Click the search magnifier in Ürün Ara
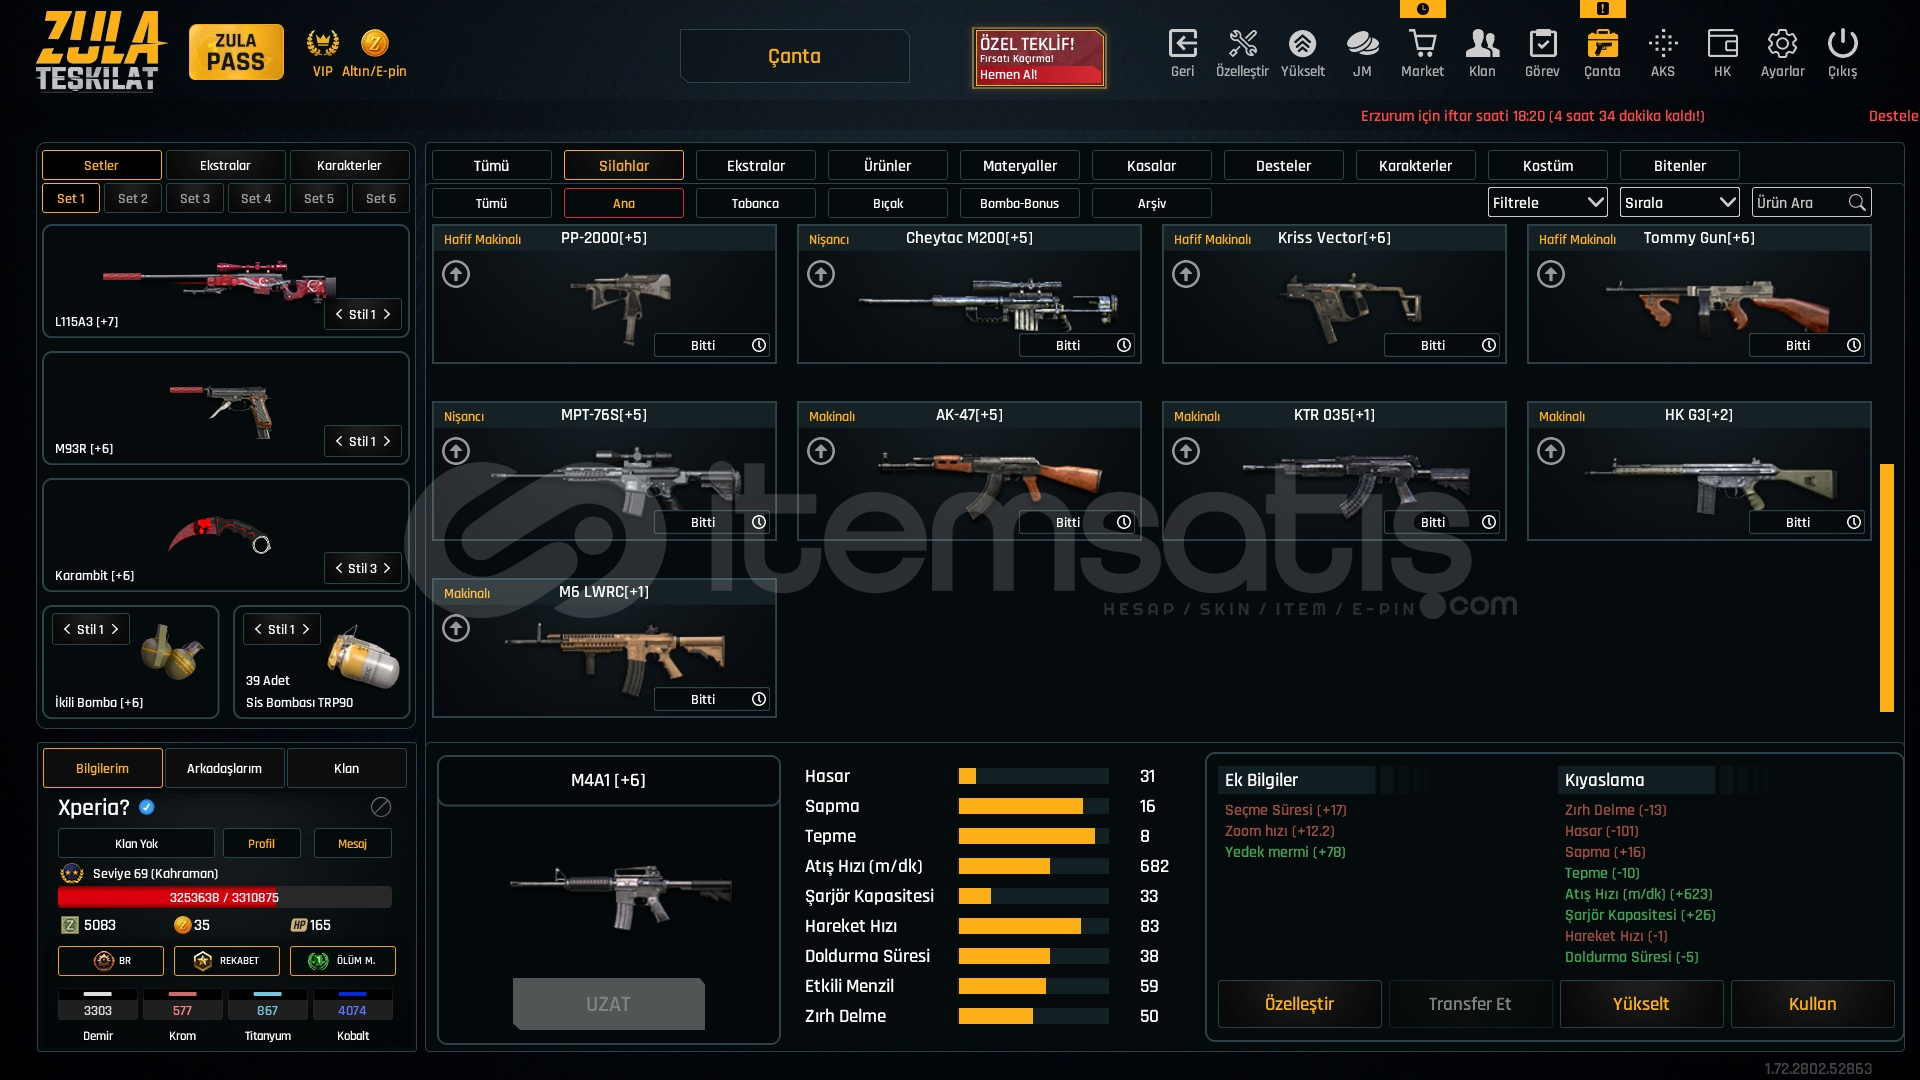The image size is (1920, 1080). (1856, 203)
